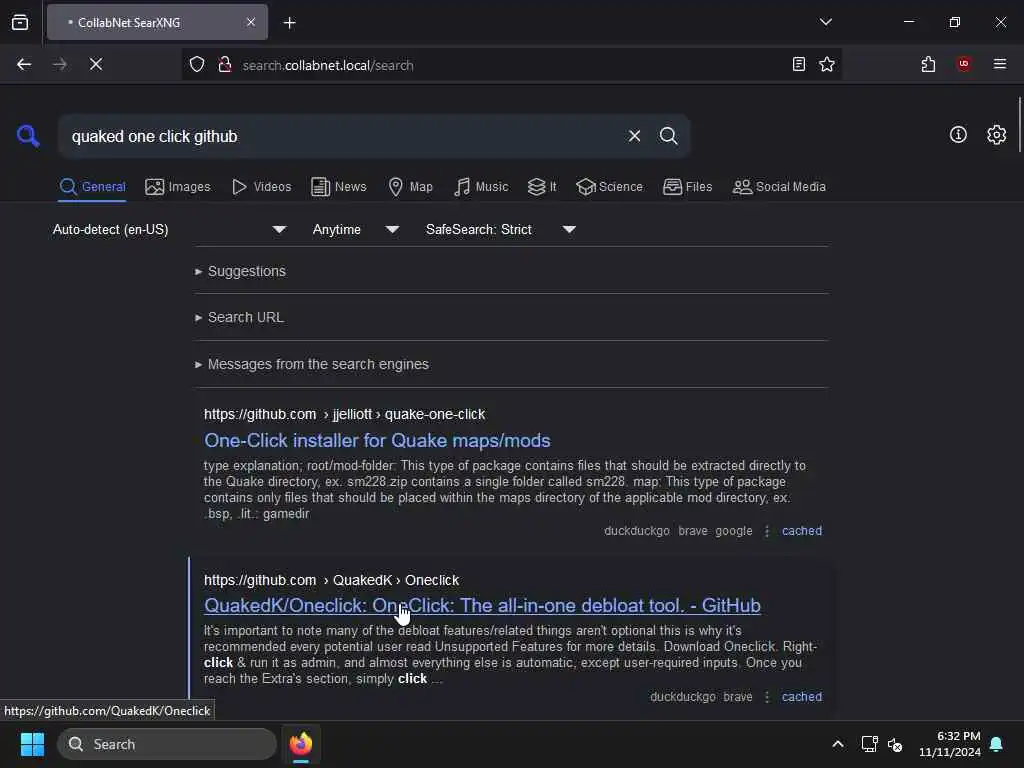Open notifications bell icon
Screen dimensions: 1024x768
coord(996,744)
